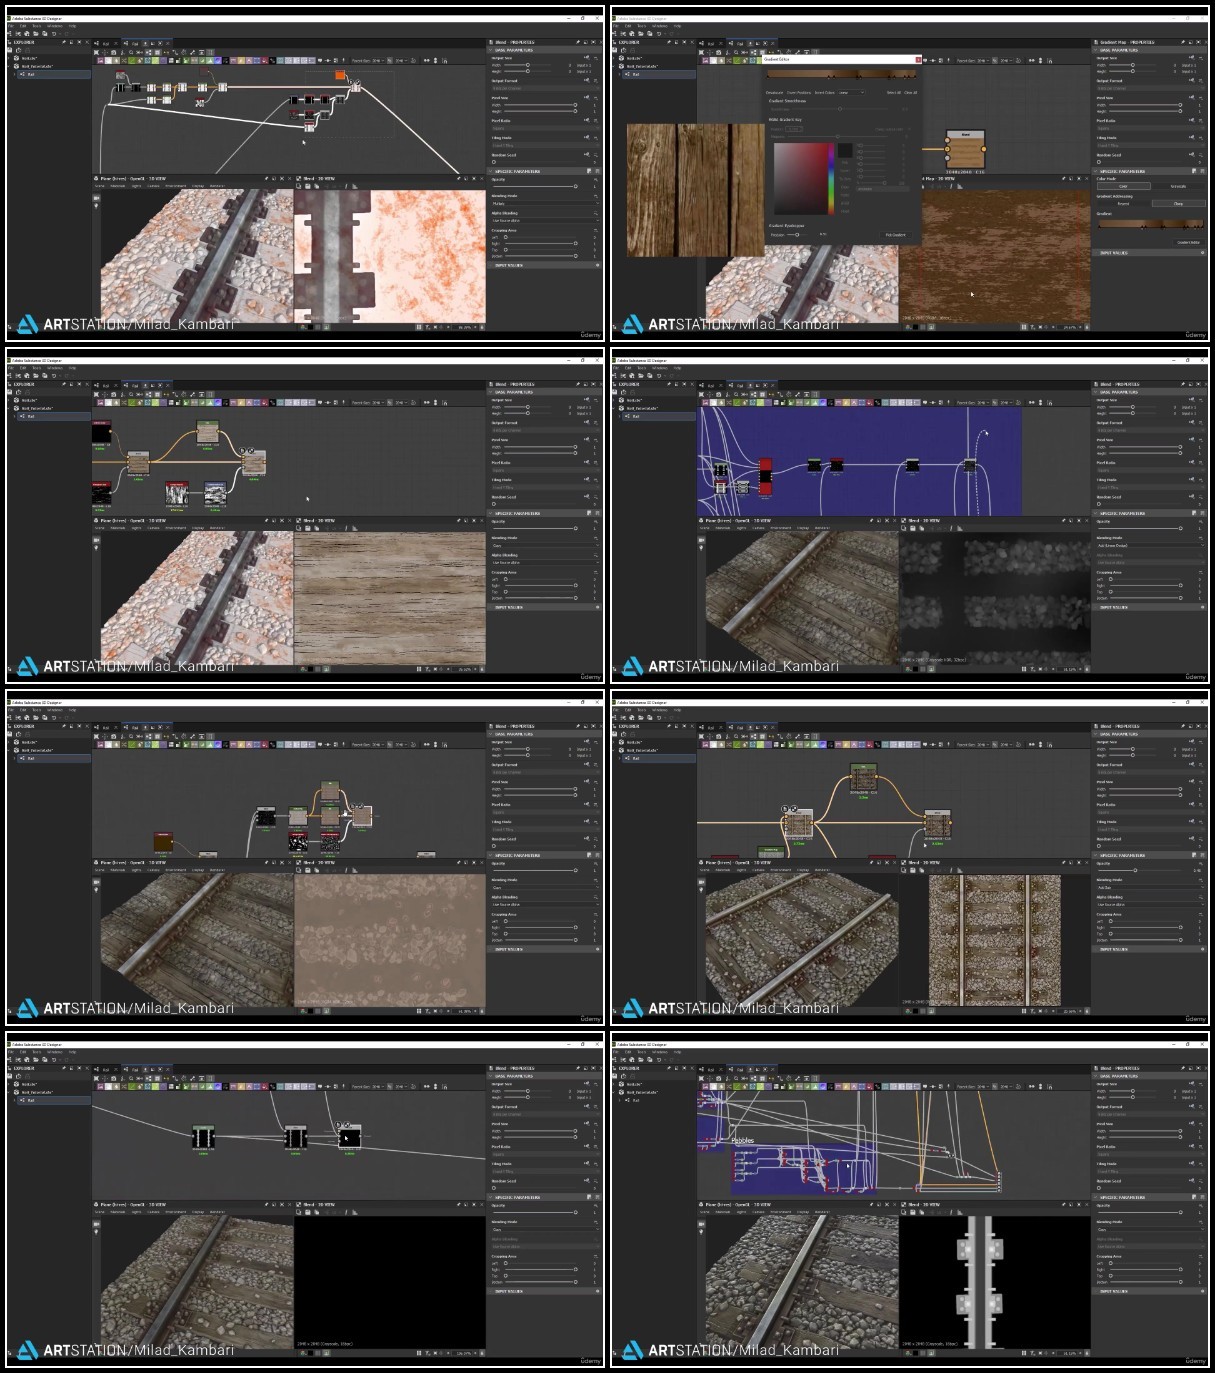Select wood node beside the Gradient Editor
Screen dimensions: 1215x1373
(966, 151)
